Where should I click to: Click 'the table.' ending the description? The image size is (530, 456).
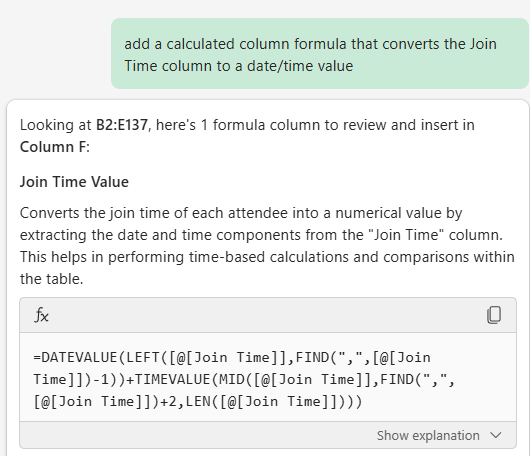[x=51, y=279]
